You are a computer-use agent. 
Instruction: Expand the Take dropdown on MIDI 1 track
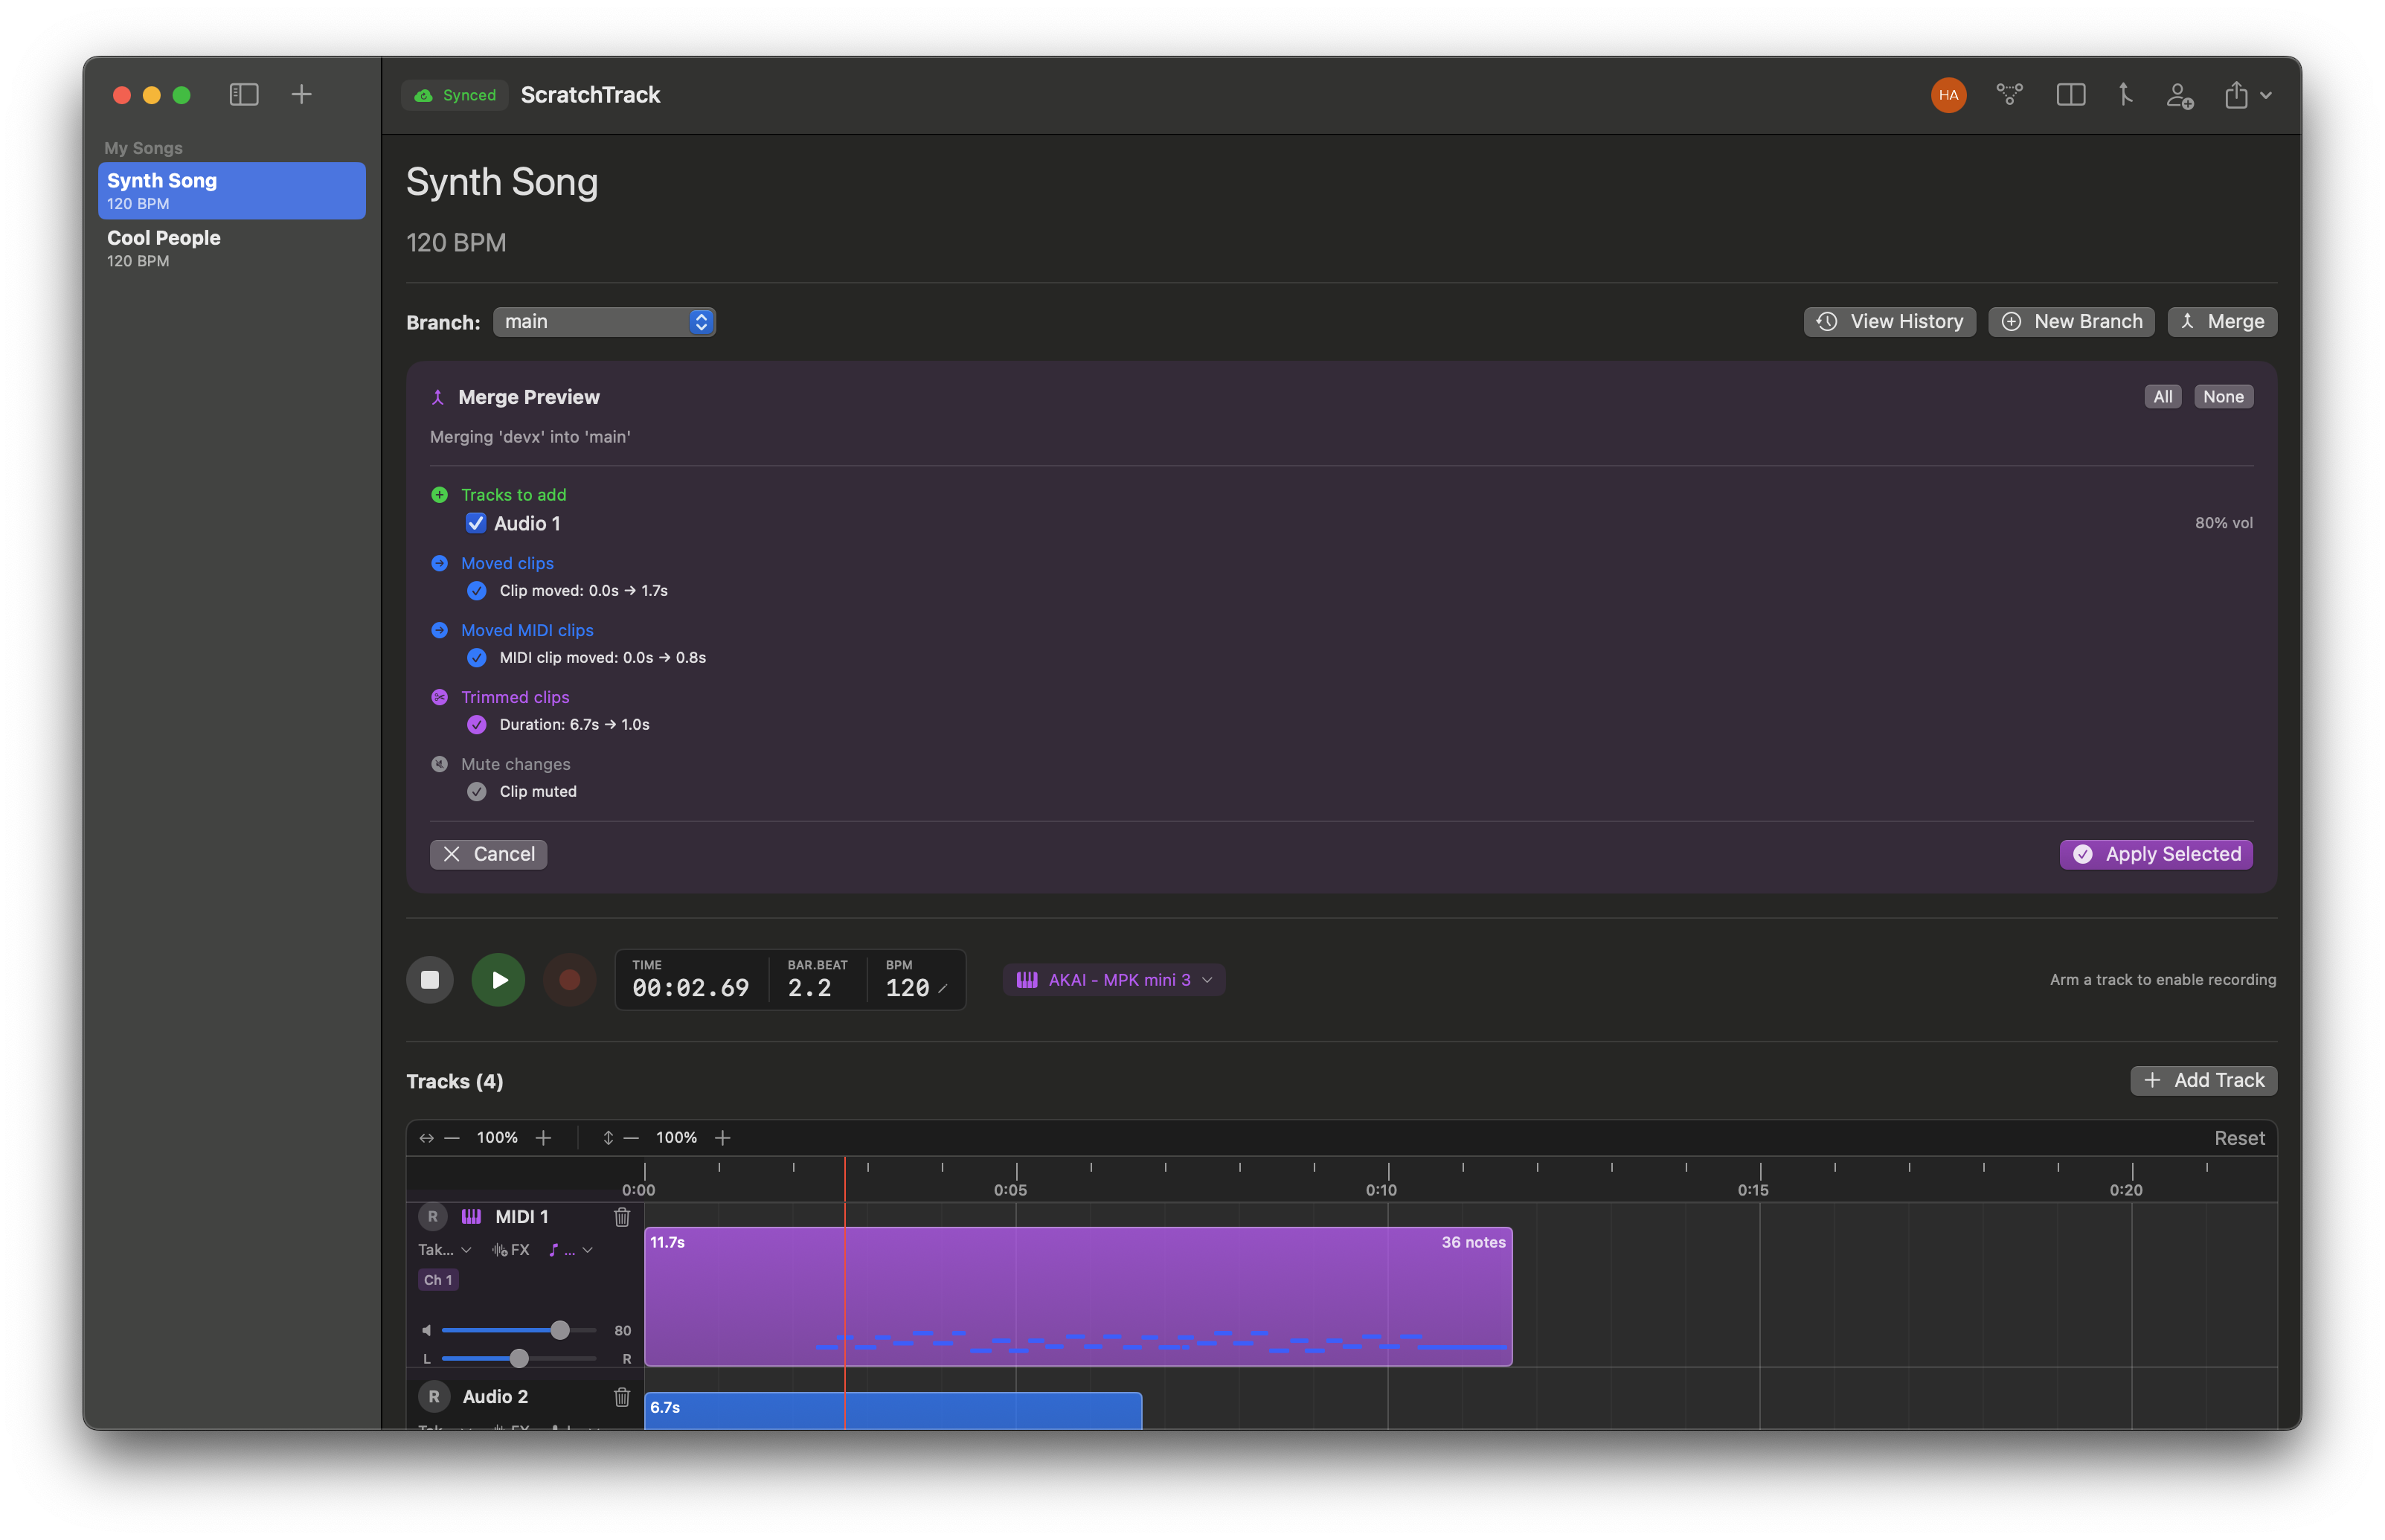pyautogui.click(x=446, y=1249)
